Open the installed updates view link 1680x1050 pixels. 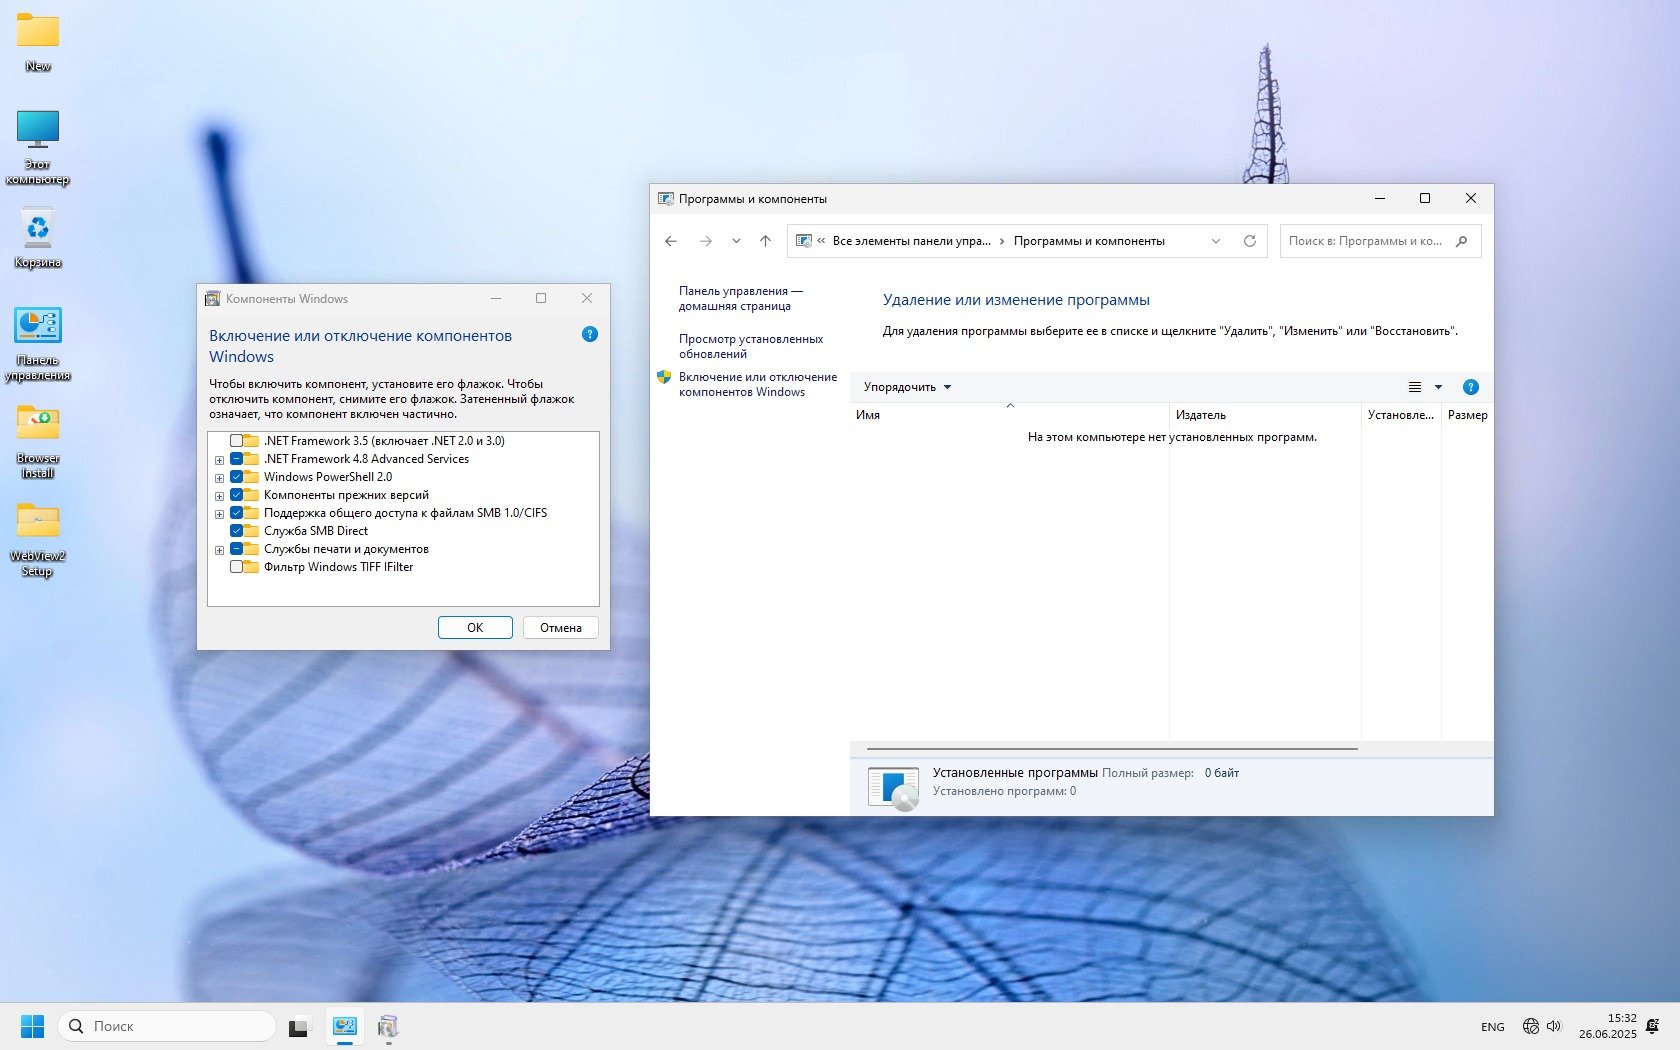tap(750, 346)
